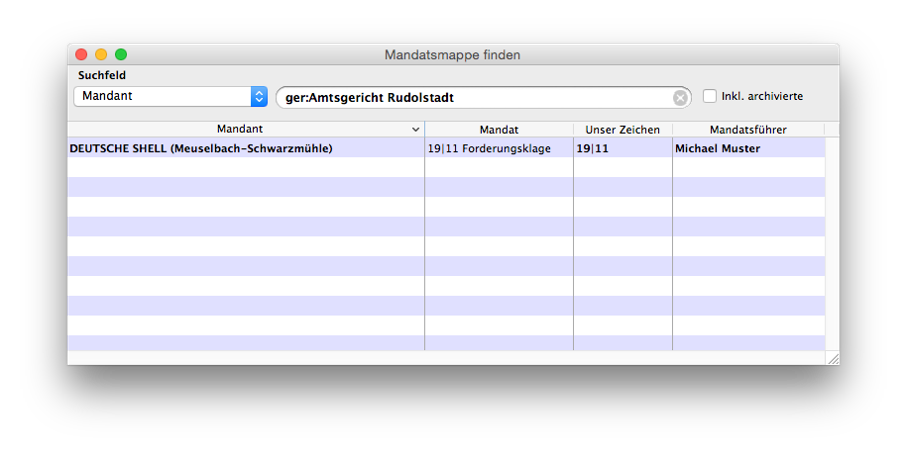Clear the search field with the X icon
906x456 pixels.
pyautogui.click(x=680, y=98)
